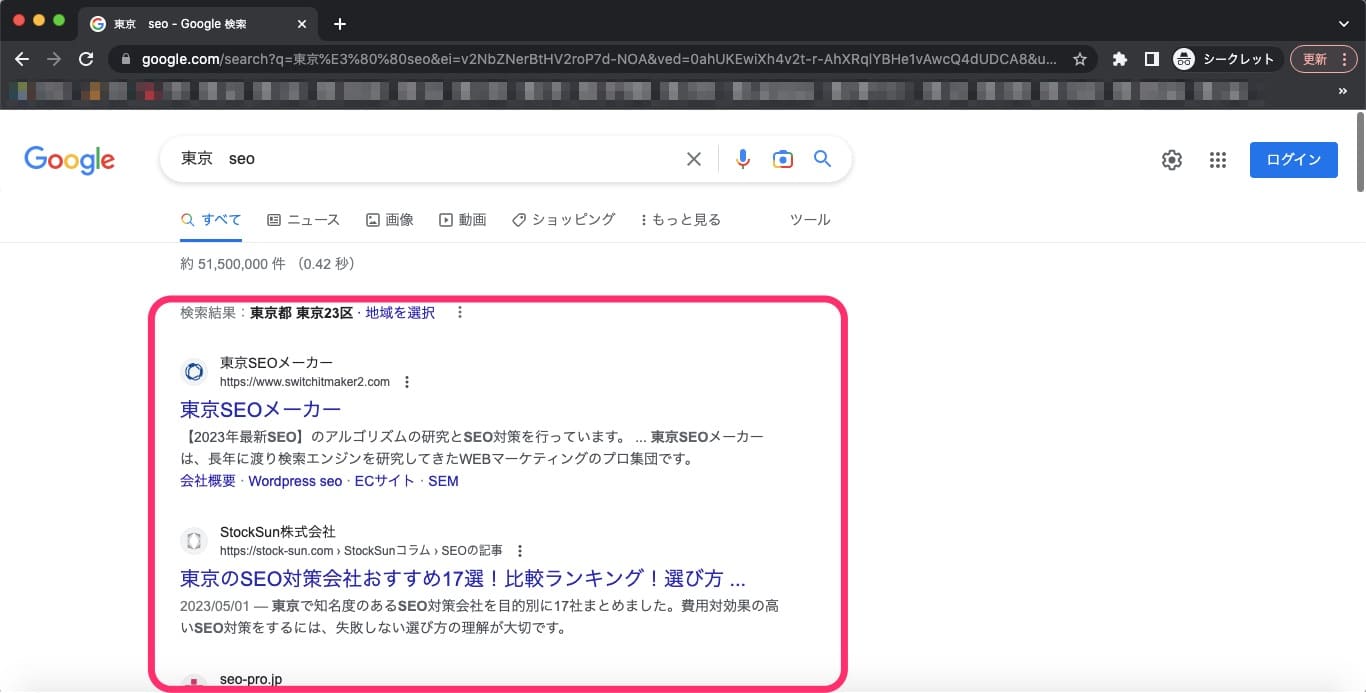The image size is (1366, 693).
Task: Click the browser back arrow
Action: click(22, 59)
